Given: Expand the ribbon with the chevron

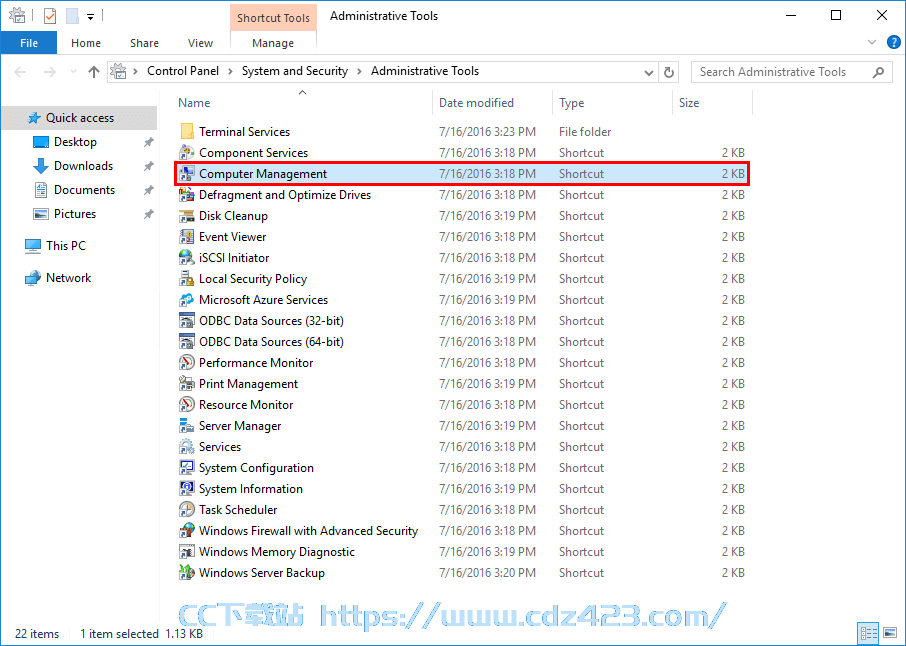Looking at the screenshot, I should pyautogui.click(x=872, y=42).
